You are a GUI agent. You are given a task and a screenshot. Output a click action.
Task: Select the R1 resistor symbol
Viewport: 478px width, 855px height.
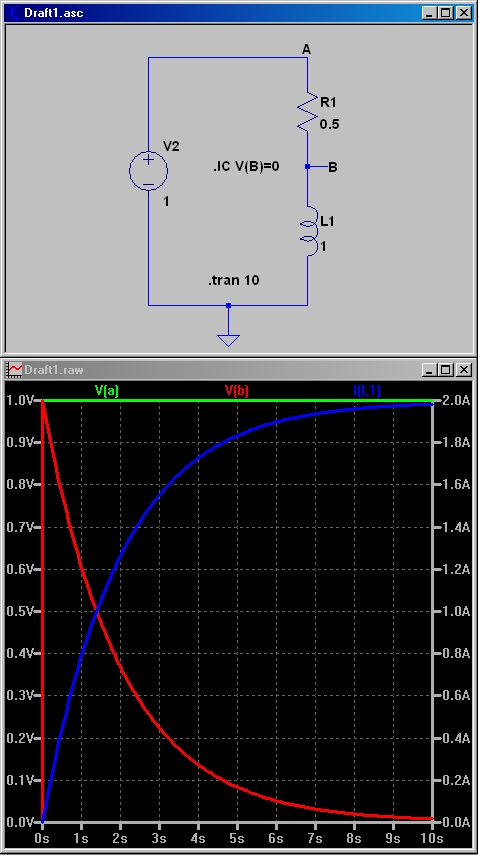307,111
